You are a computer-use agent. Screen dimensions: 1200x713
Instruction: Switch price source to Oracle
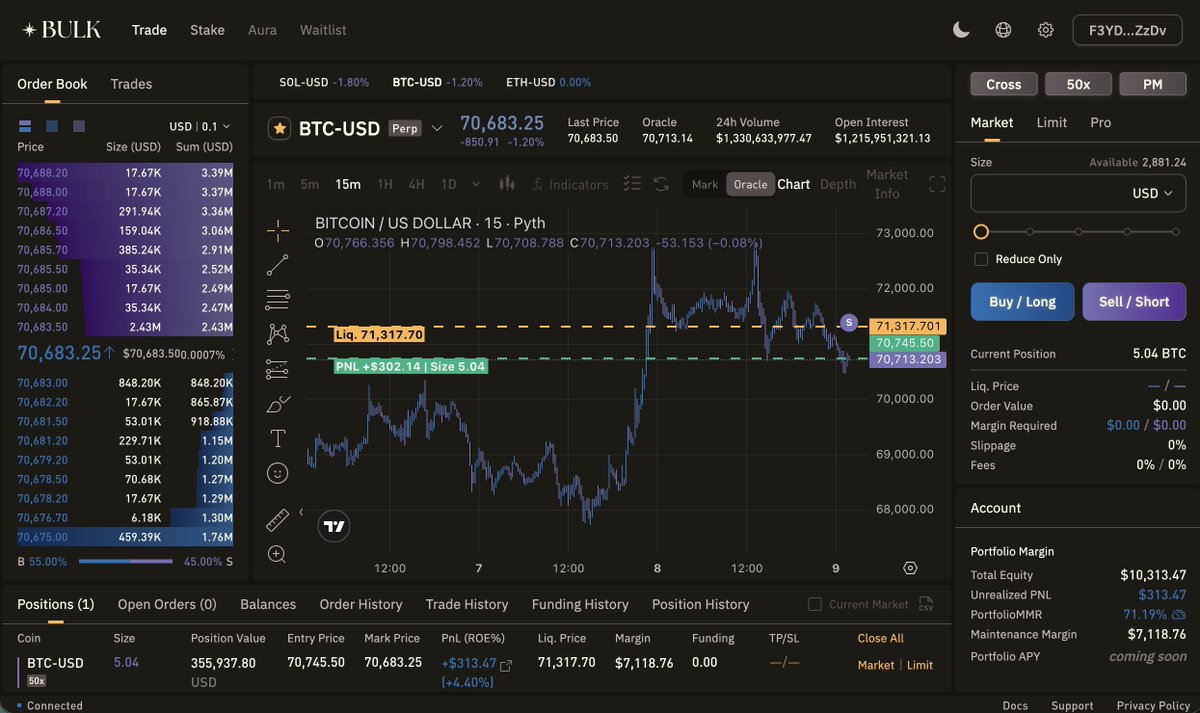click(x=750, y=184)
